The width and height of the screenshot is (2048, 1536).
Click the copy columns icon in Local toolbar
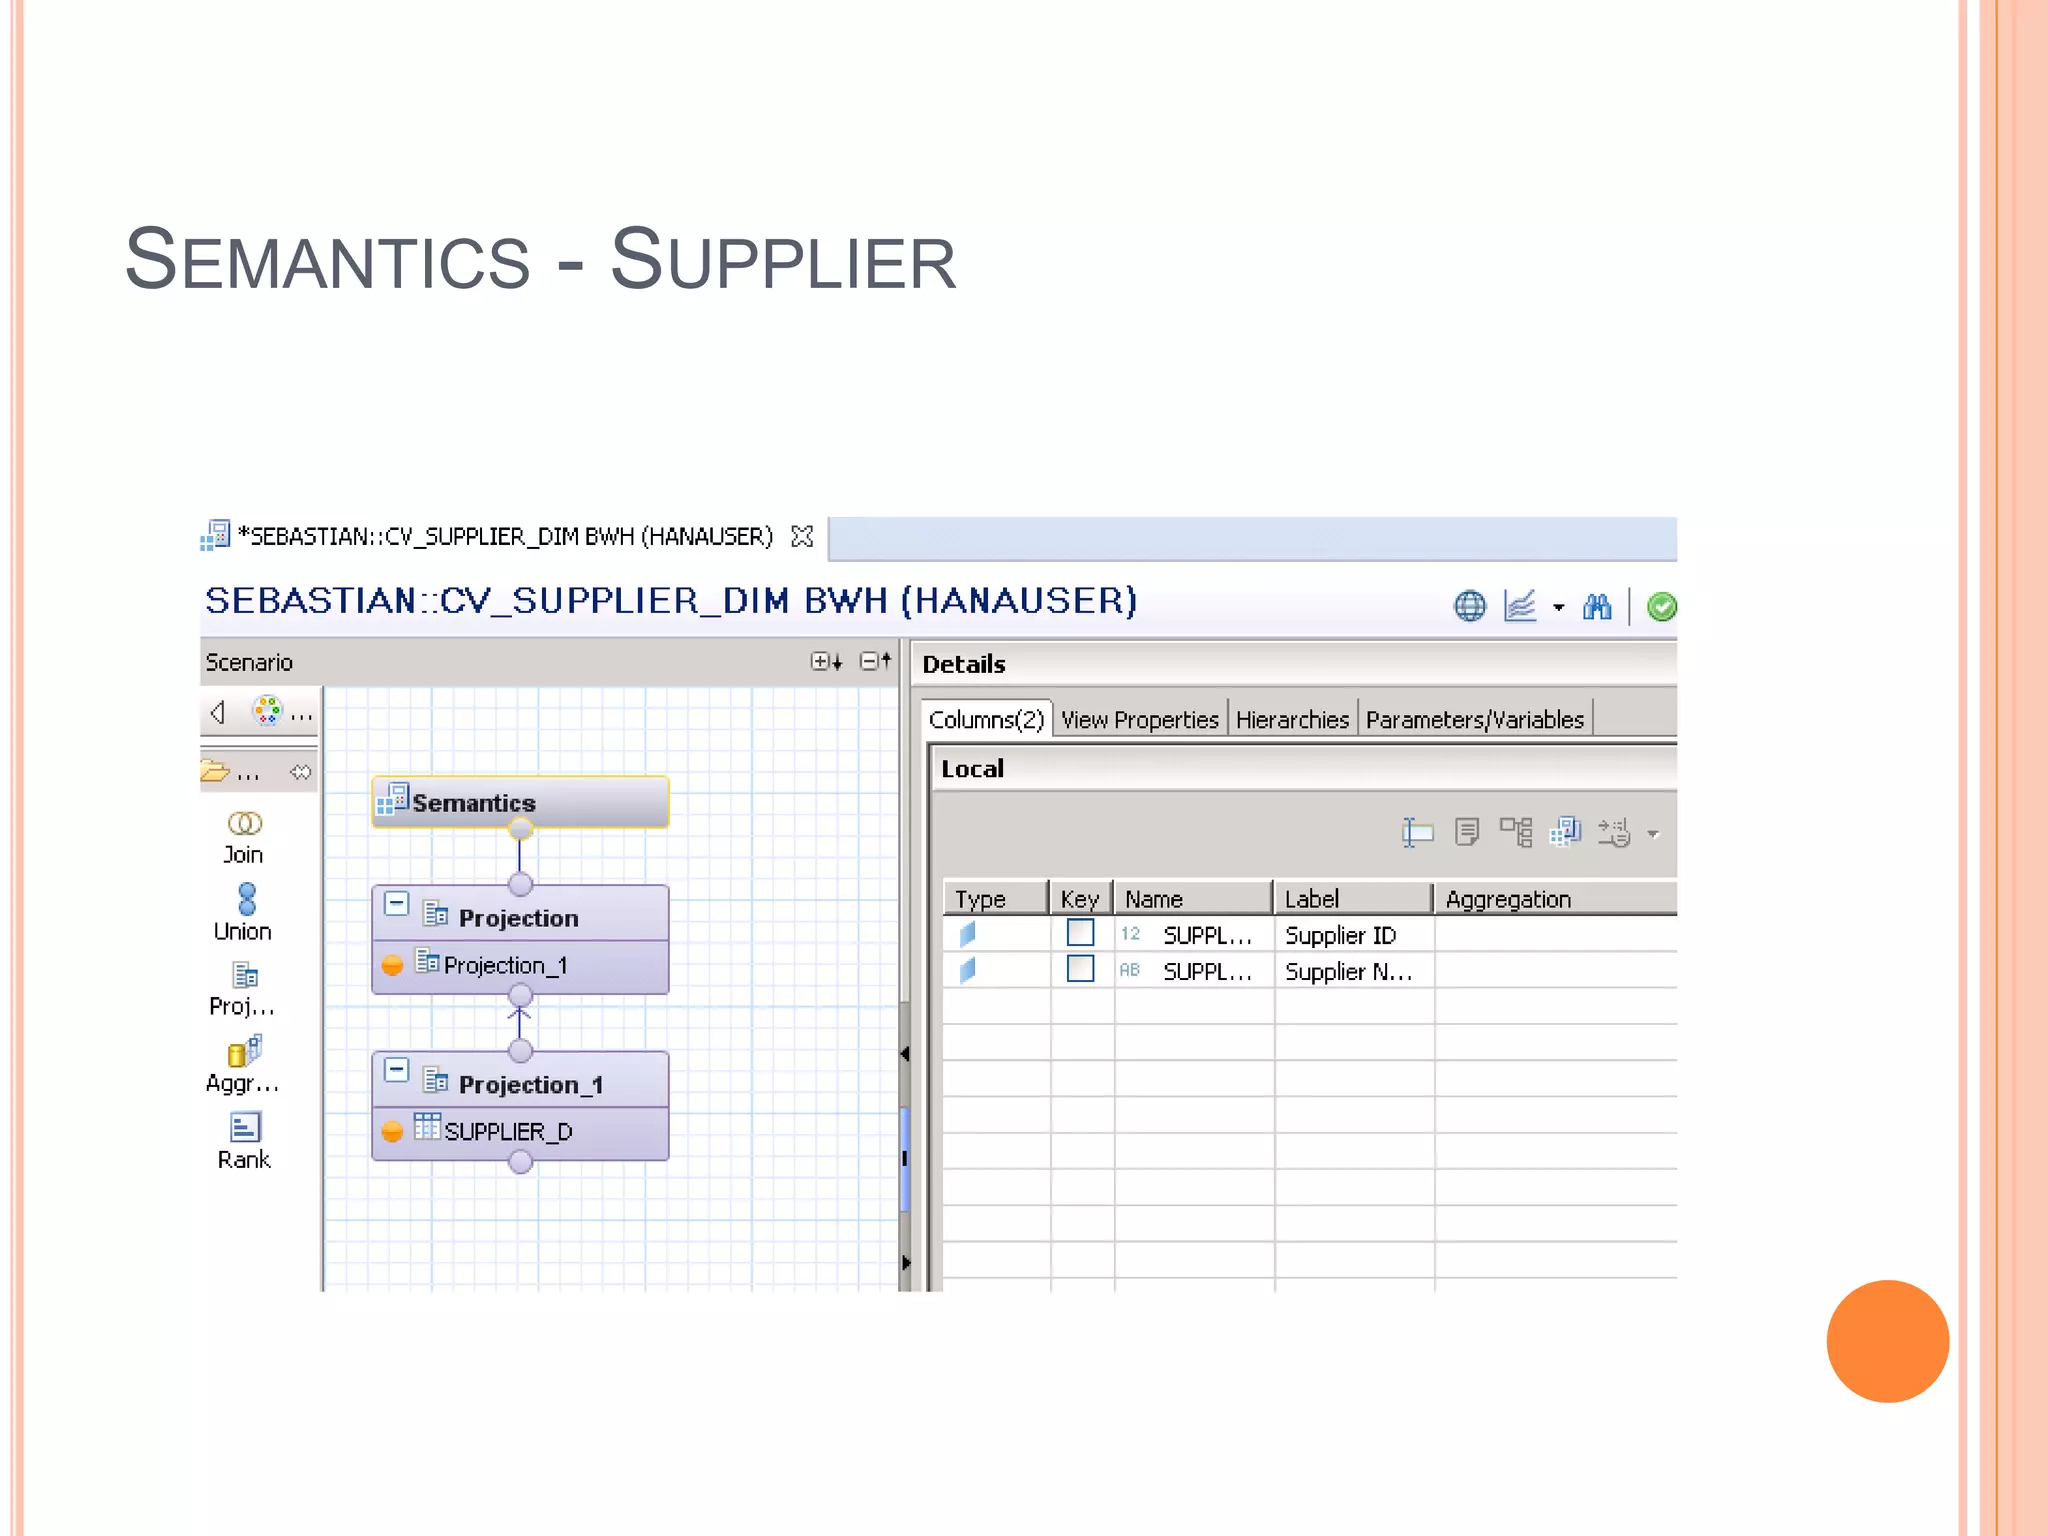1565,832
